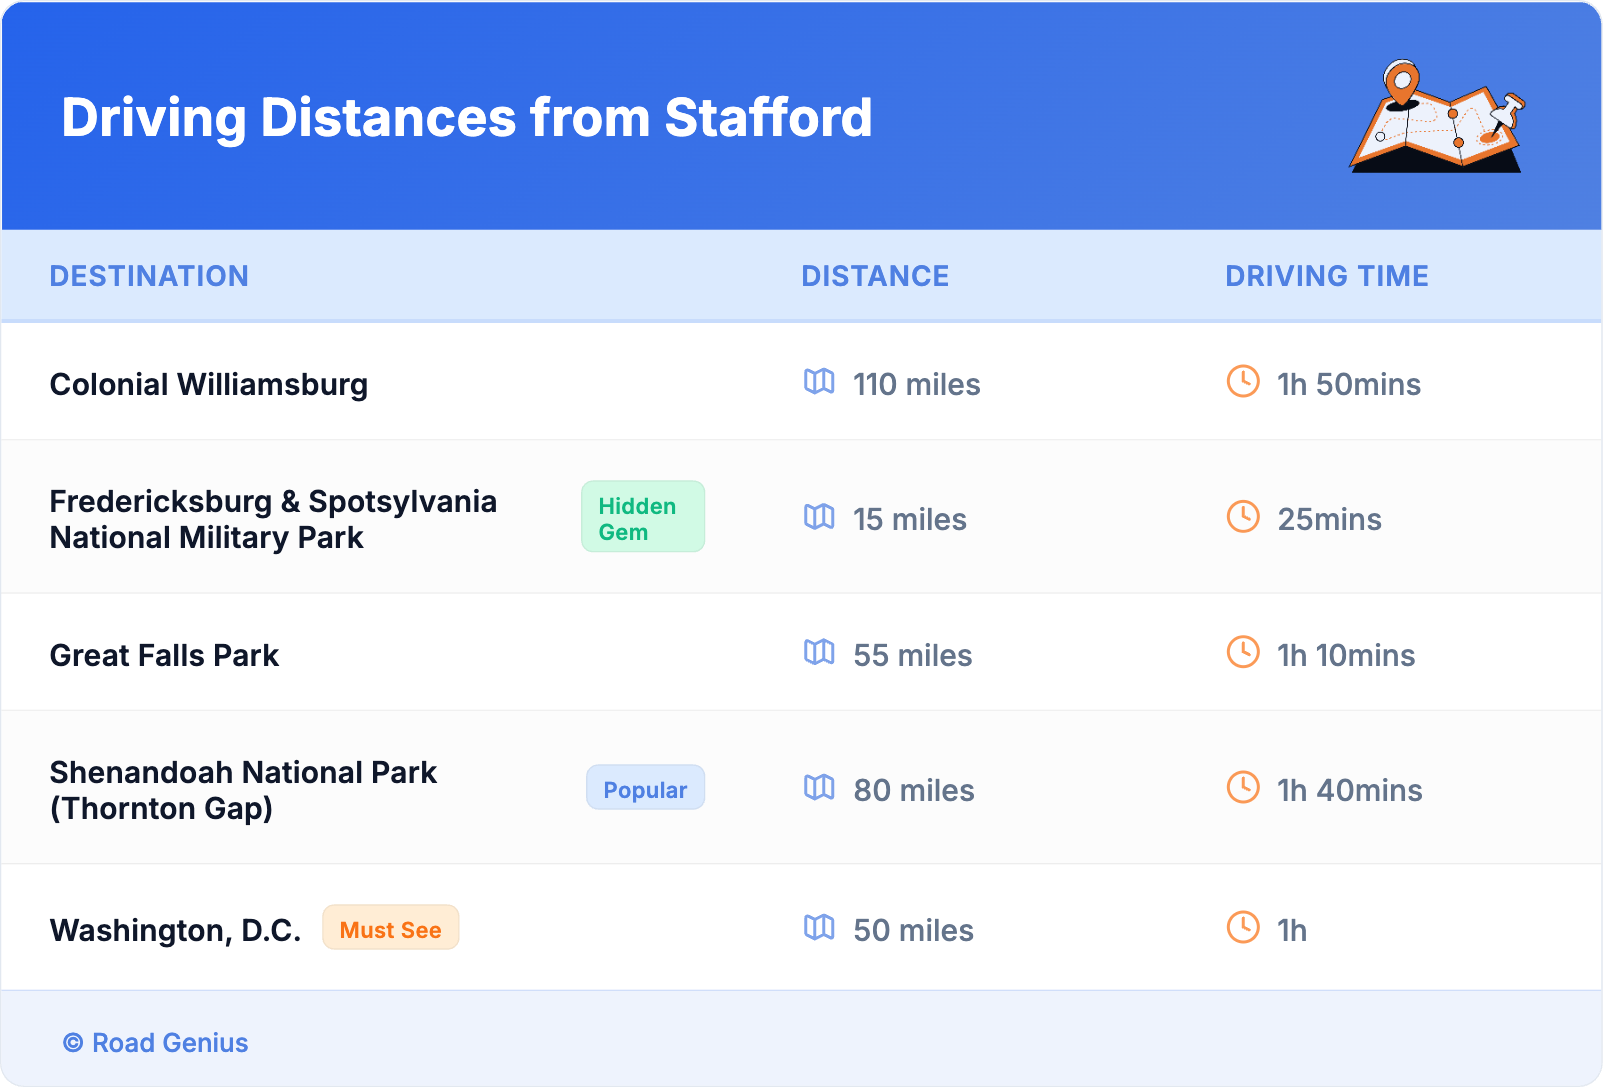Select the Great Falls Park destination name
The image size is (1604, 1088).
[x=165, y=656]
